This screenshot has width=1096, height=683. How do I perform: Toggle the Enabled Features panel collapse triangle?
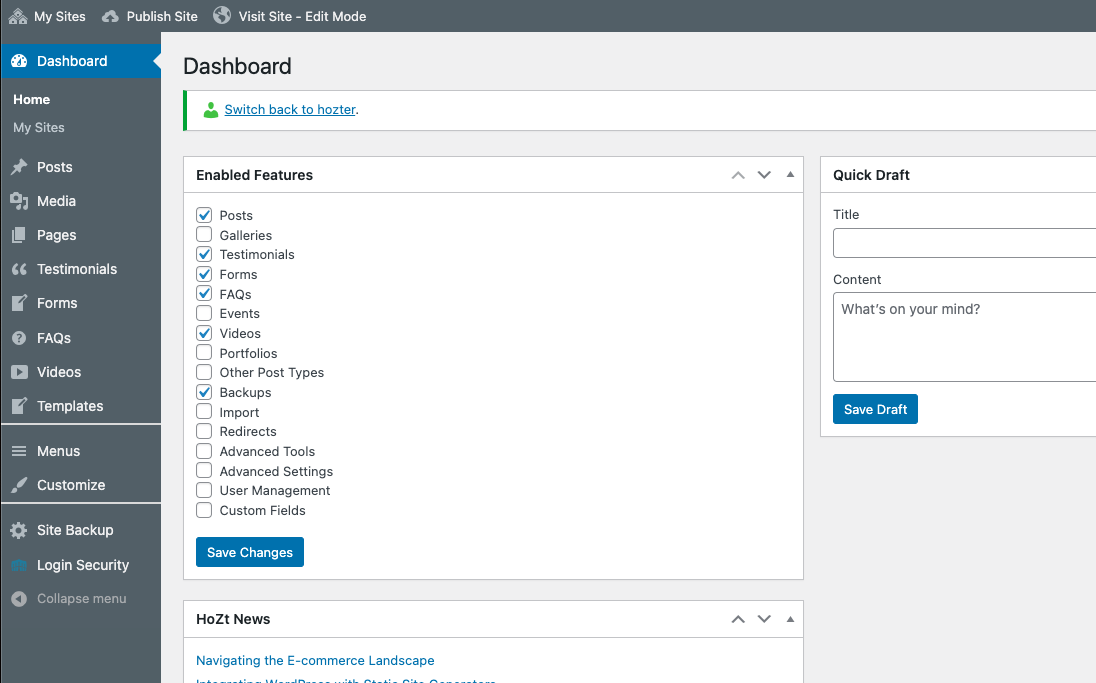(x=790, y=175)
